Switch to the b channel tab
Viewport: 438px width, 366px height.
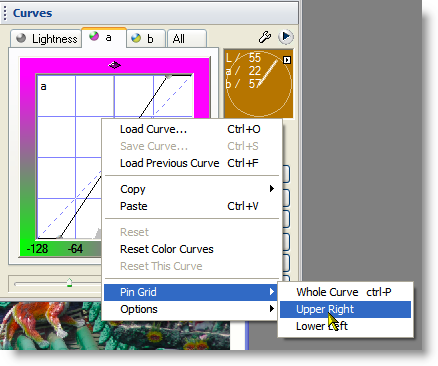click(146, 39)
